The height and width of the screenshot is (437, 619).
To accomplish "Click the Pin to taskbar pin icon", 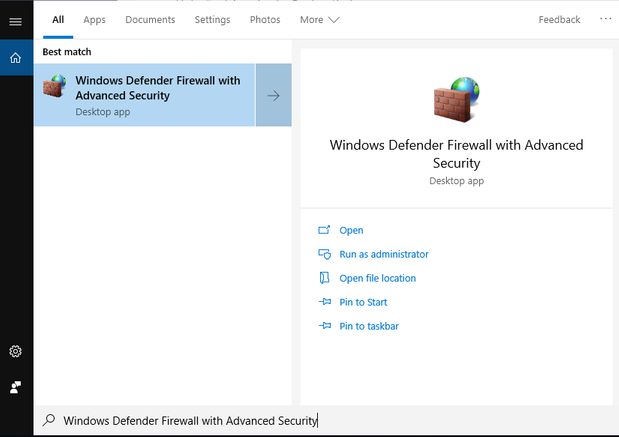I will click(325, 326).
